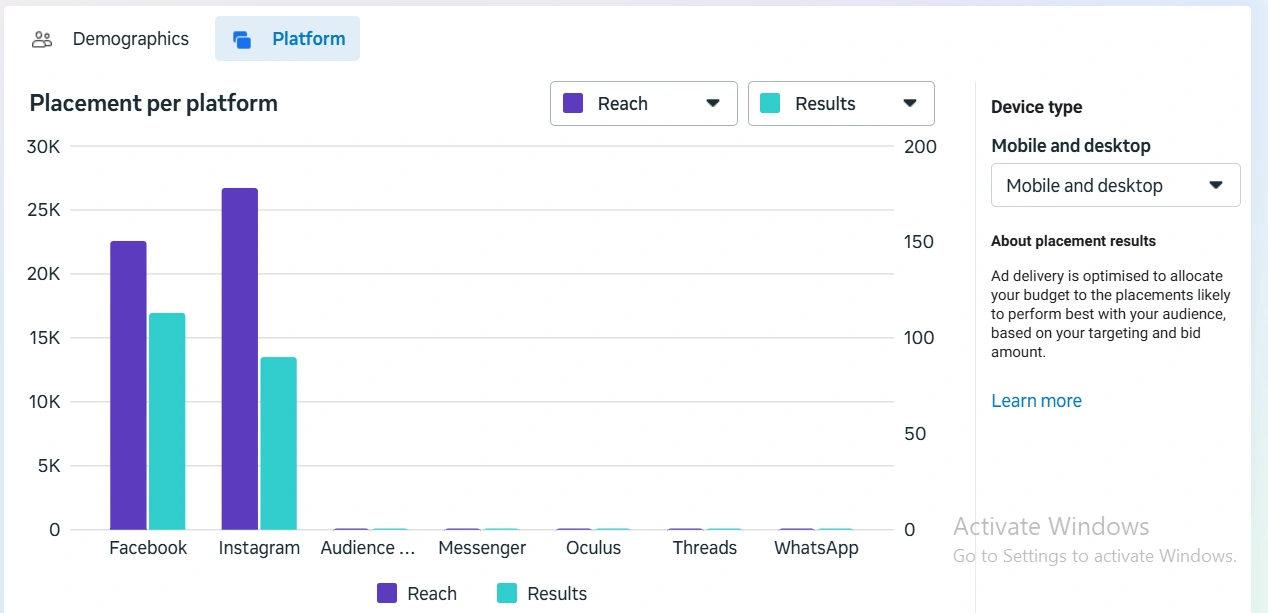Click the WhatsApp axis label
Viewport: 1268px width, 613px height.
coord(816,548)
